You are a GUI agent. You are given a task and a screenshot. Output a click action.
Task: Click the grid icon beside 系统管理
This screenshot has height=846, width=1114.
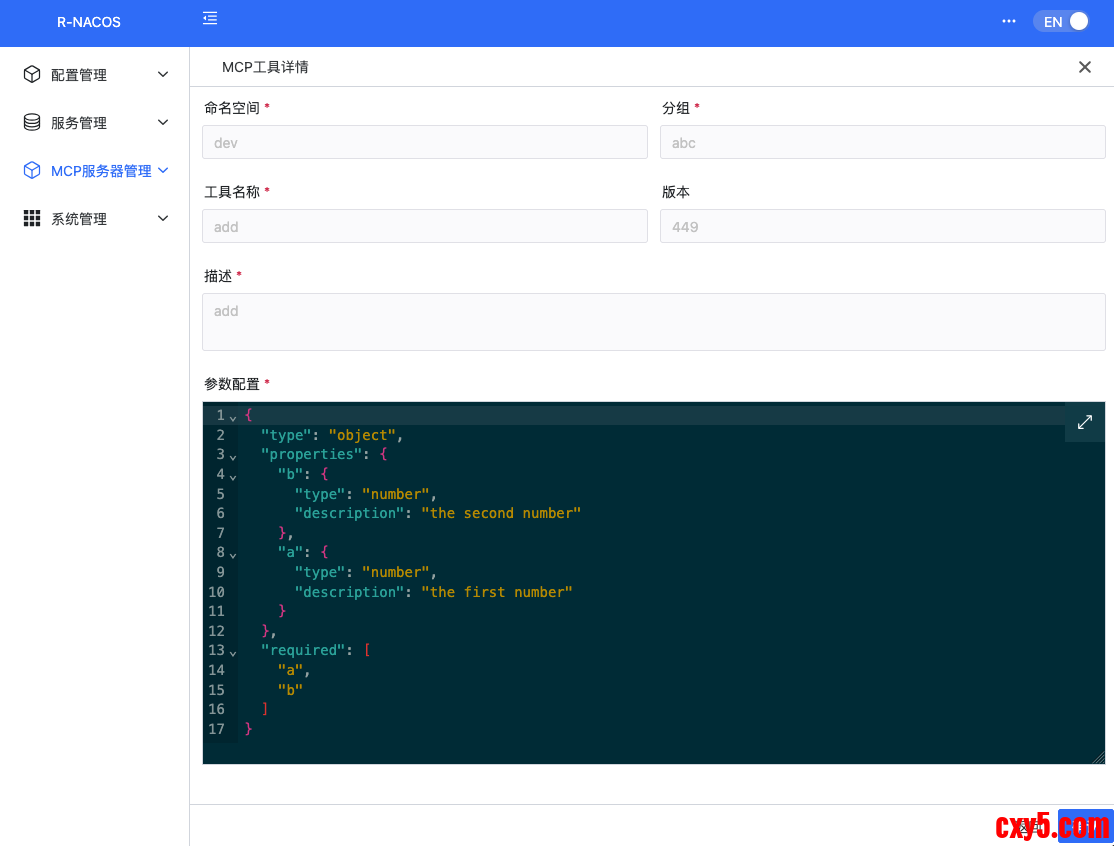click(32, 219)
